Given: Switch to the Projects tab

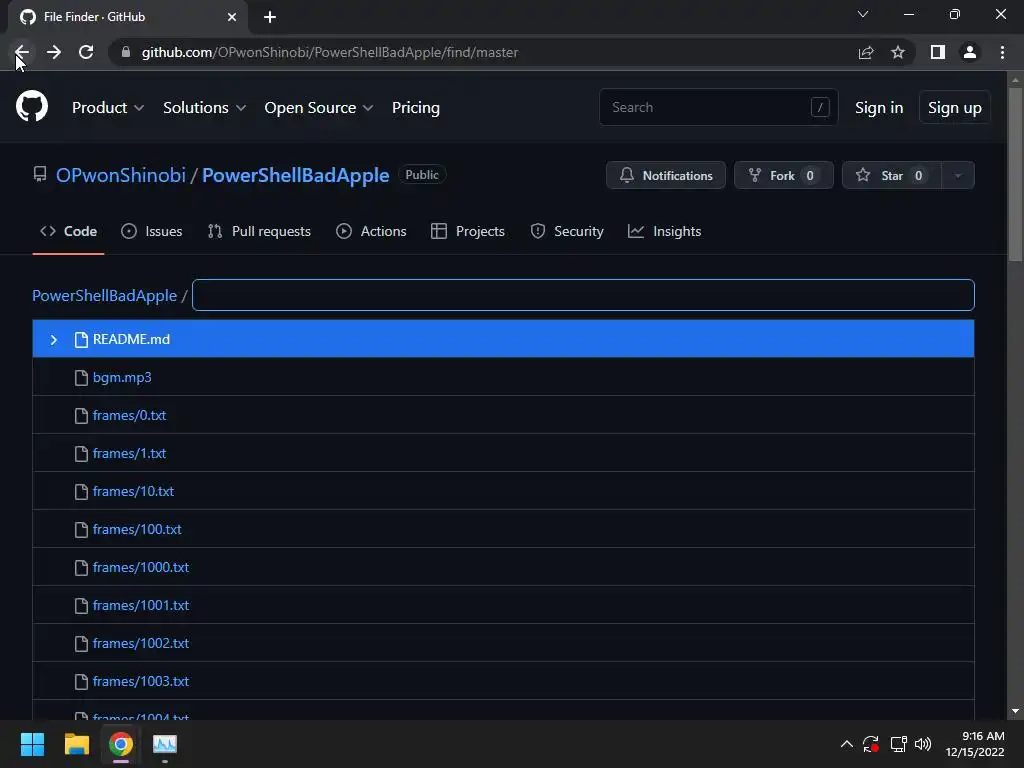Looking at the screenshot, I should point(468,231).
